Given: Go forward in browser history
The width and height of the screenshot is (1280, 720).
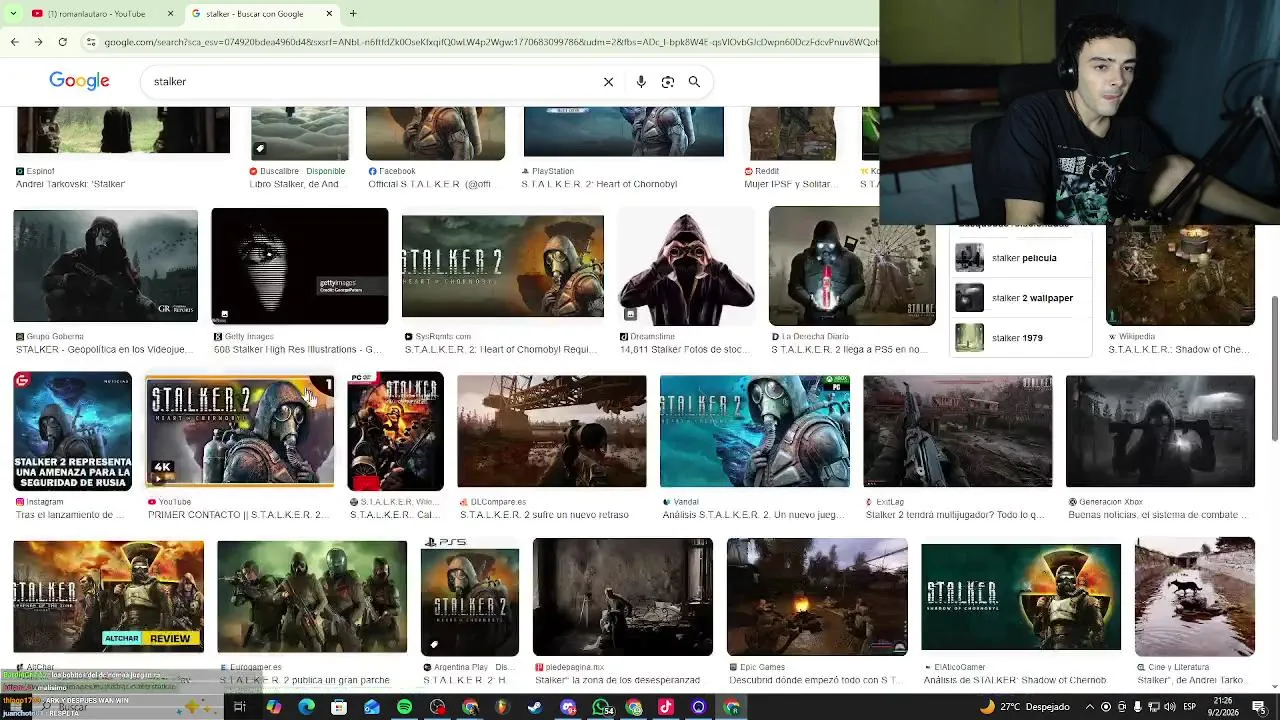Looking at the screenshot, I should [x=38, y=42].
